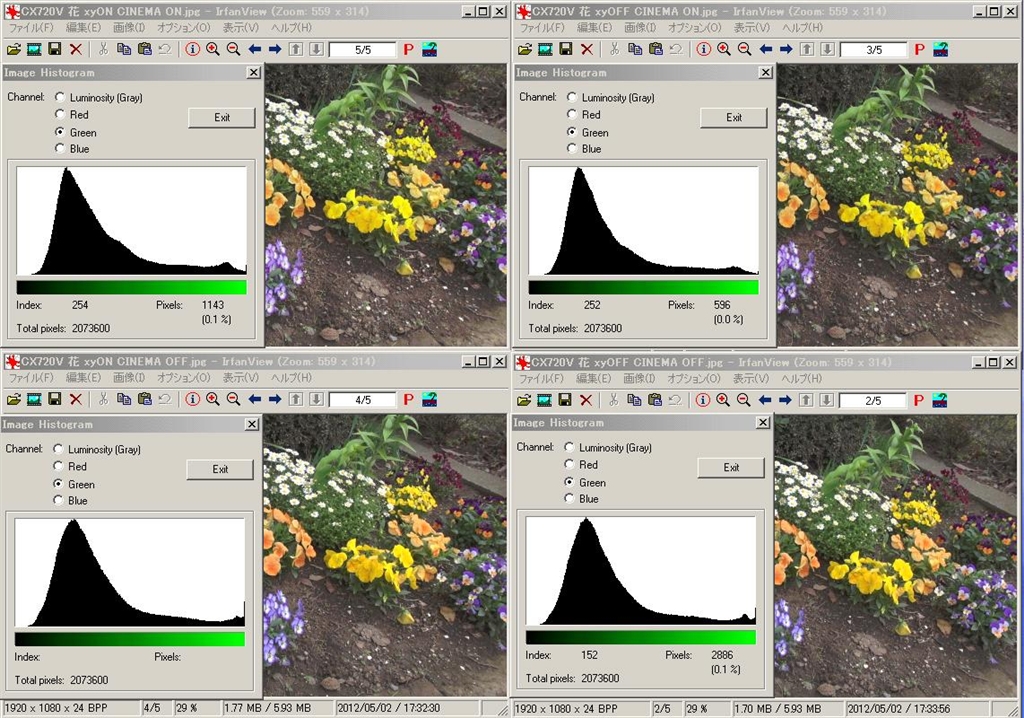Click Cut scissors icon in xyOFF CINEMA ON window
The width and height of the screenshot is (1024, 718).
(x=614, y=49)
